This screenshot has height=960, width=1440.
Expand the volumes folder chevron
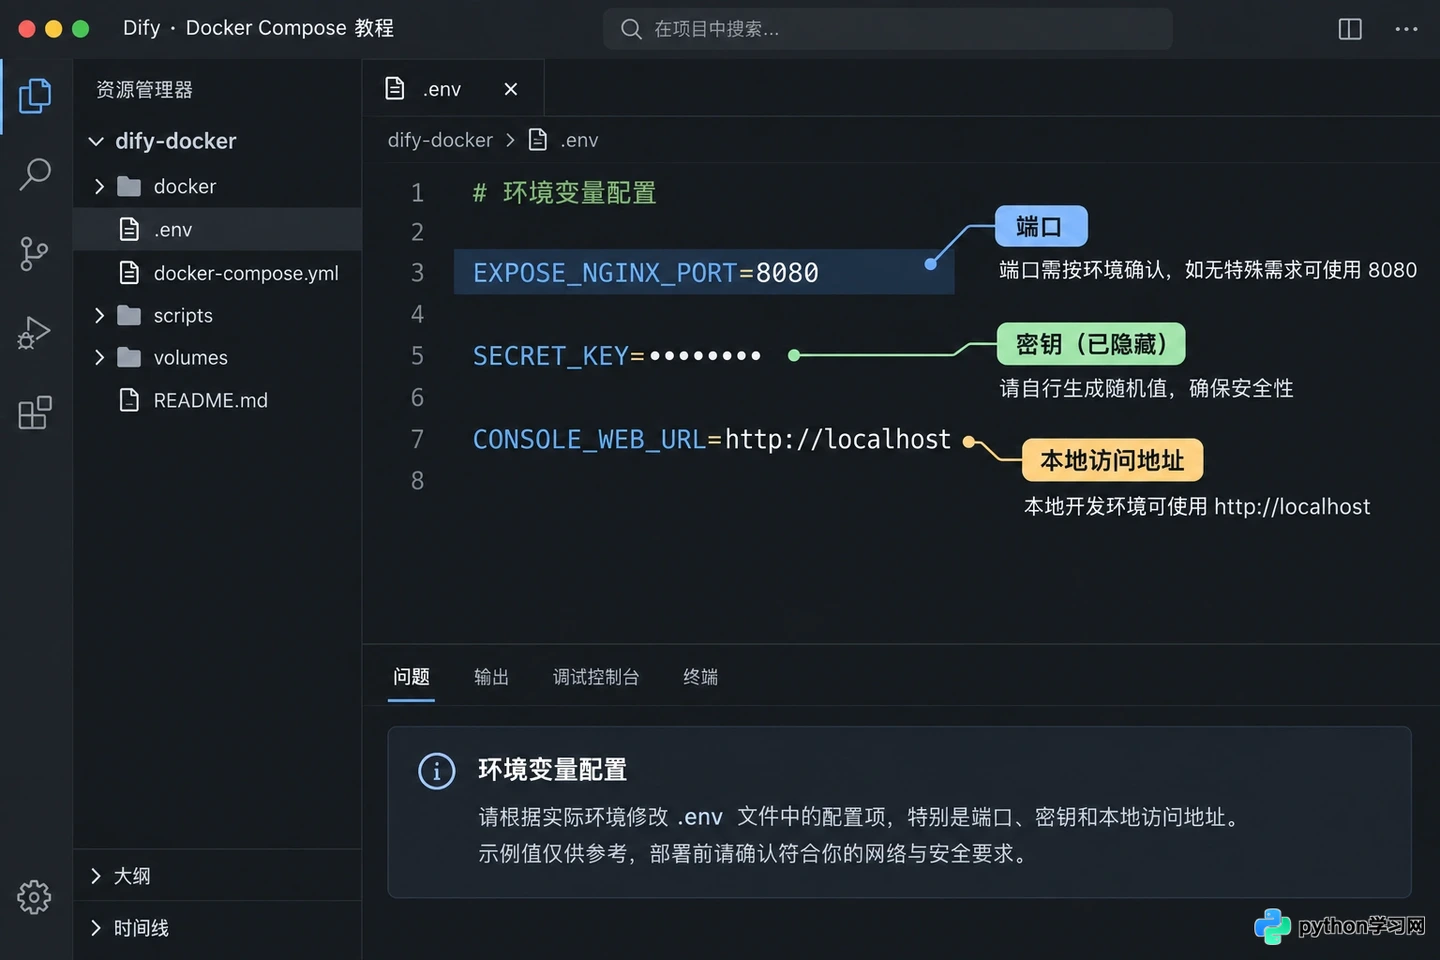point(99,358)
